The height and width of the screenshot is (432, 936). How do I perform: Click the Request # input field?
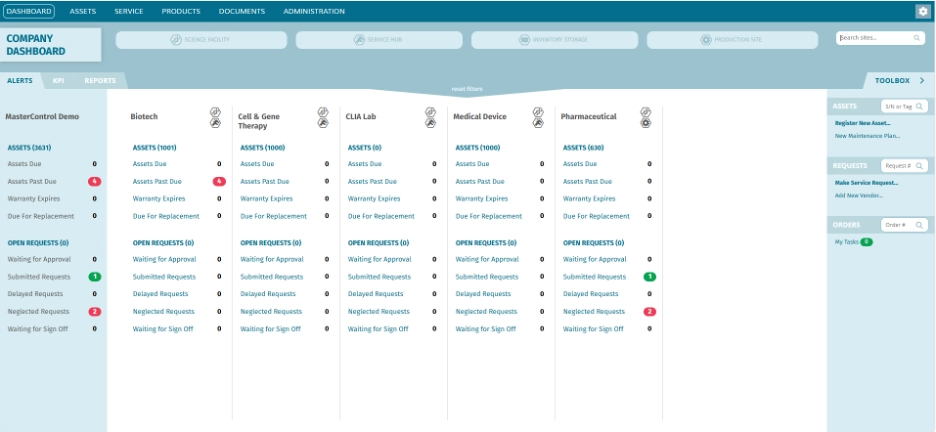point(897,166)
